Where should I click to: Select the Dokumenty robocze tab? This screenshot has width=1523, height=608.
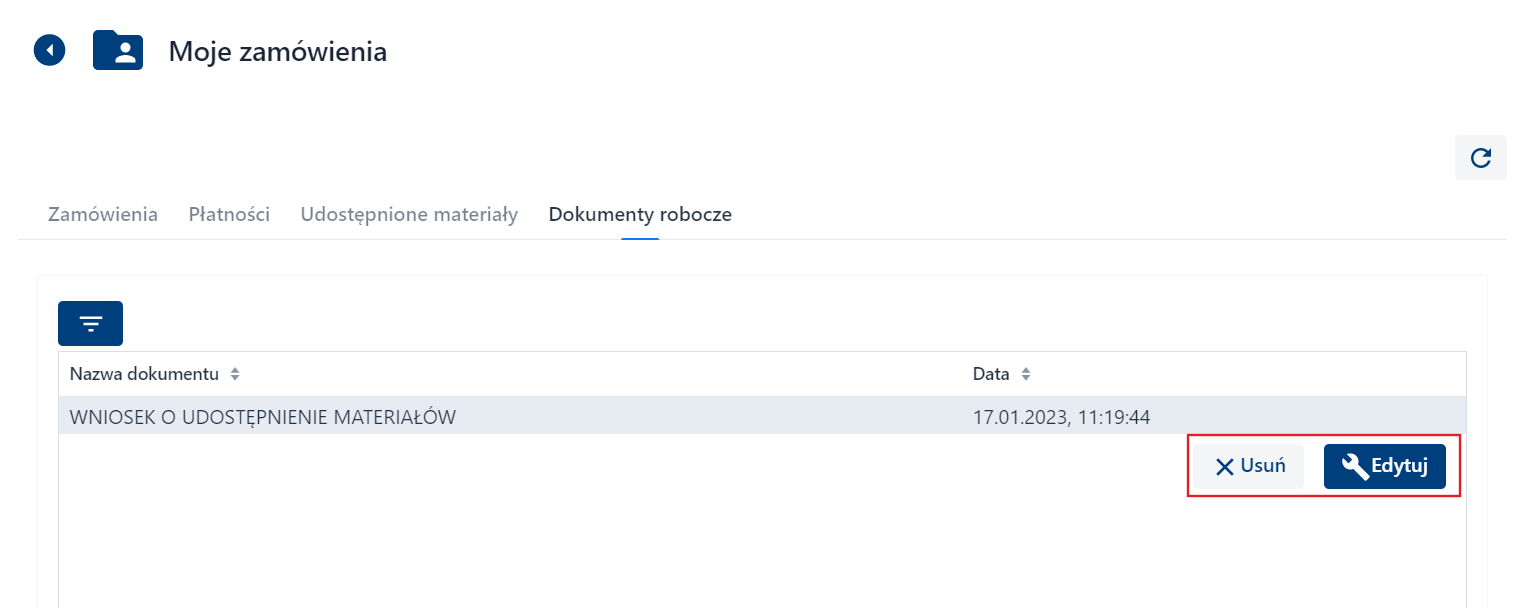pyautogui.click(x=640, y=214)
